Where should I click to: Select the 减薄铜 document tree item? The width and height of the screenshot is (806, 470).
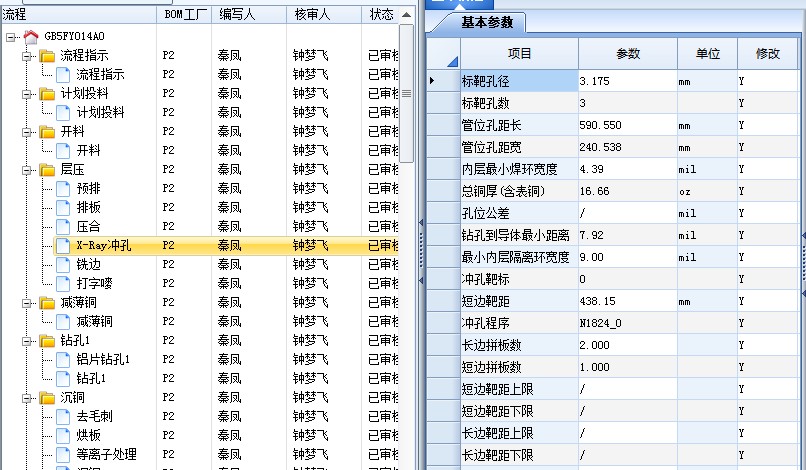click(95, 322)
